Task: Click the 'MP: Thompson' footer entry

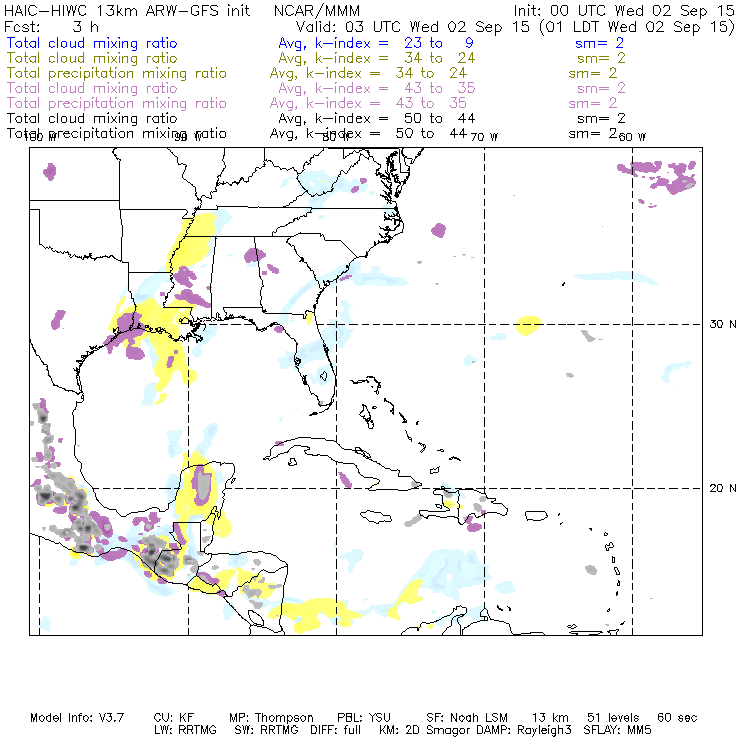Action: coord(271,718)
